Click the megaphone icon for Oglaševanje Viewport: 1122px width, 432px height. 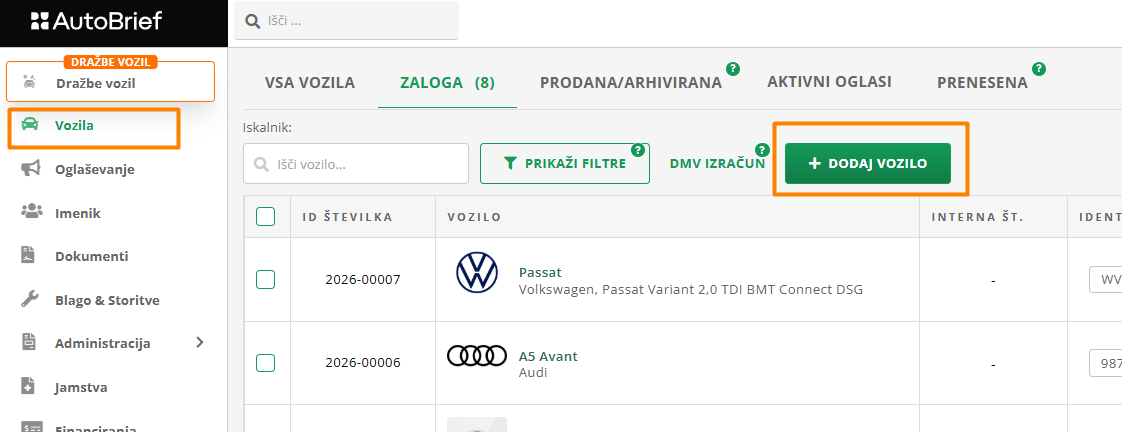(30, 169)
